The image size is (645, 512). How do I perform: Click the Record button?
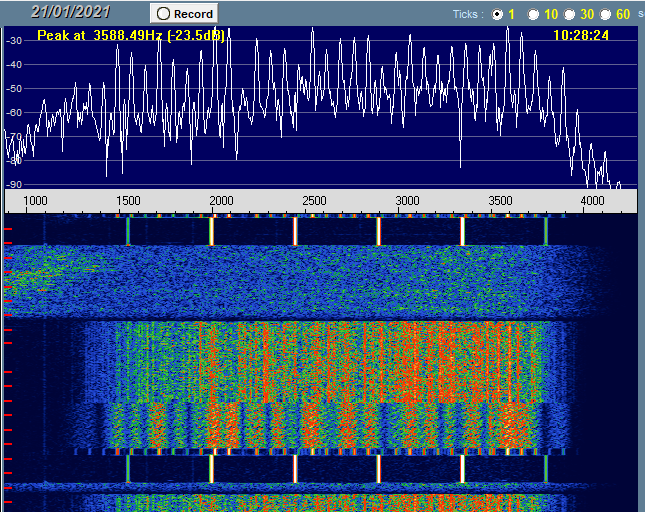tap(184, 14)
